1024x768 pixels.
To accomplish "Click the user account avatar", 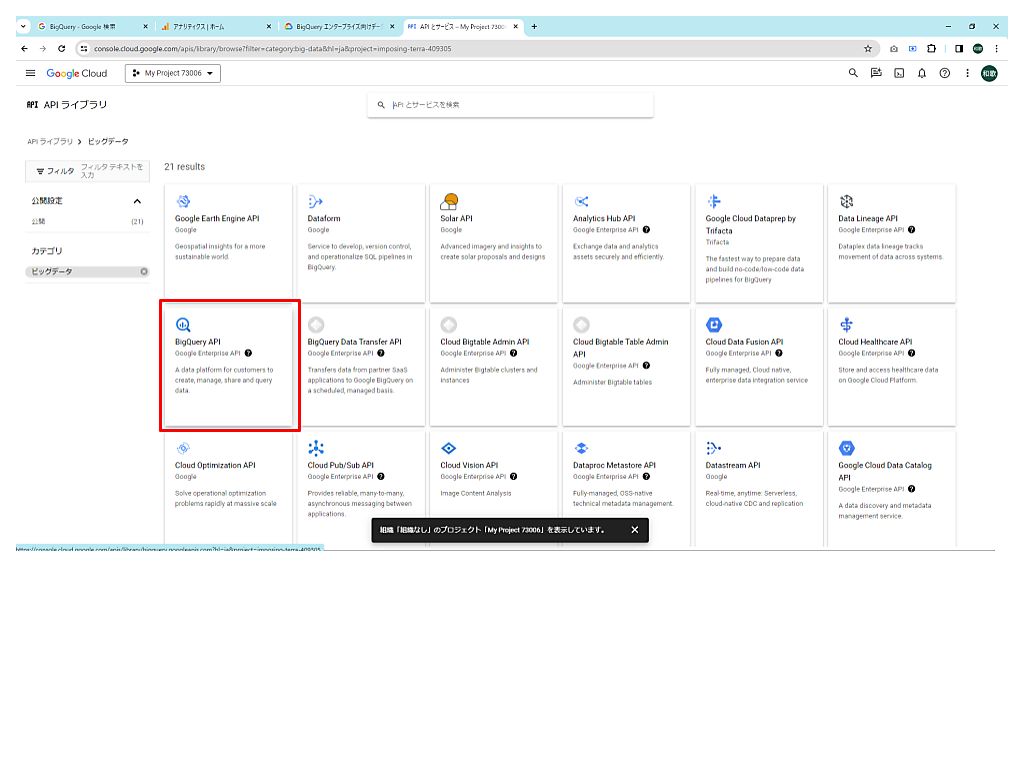I will tap(989, 73).
